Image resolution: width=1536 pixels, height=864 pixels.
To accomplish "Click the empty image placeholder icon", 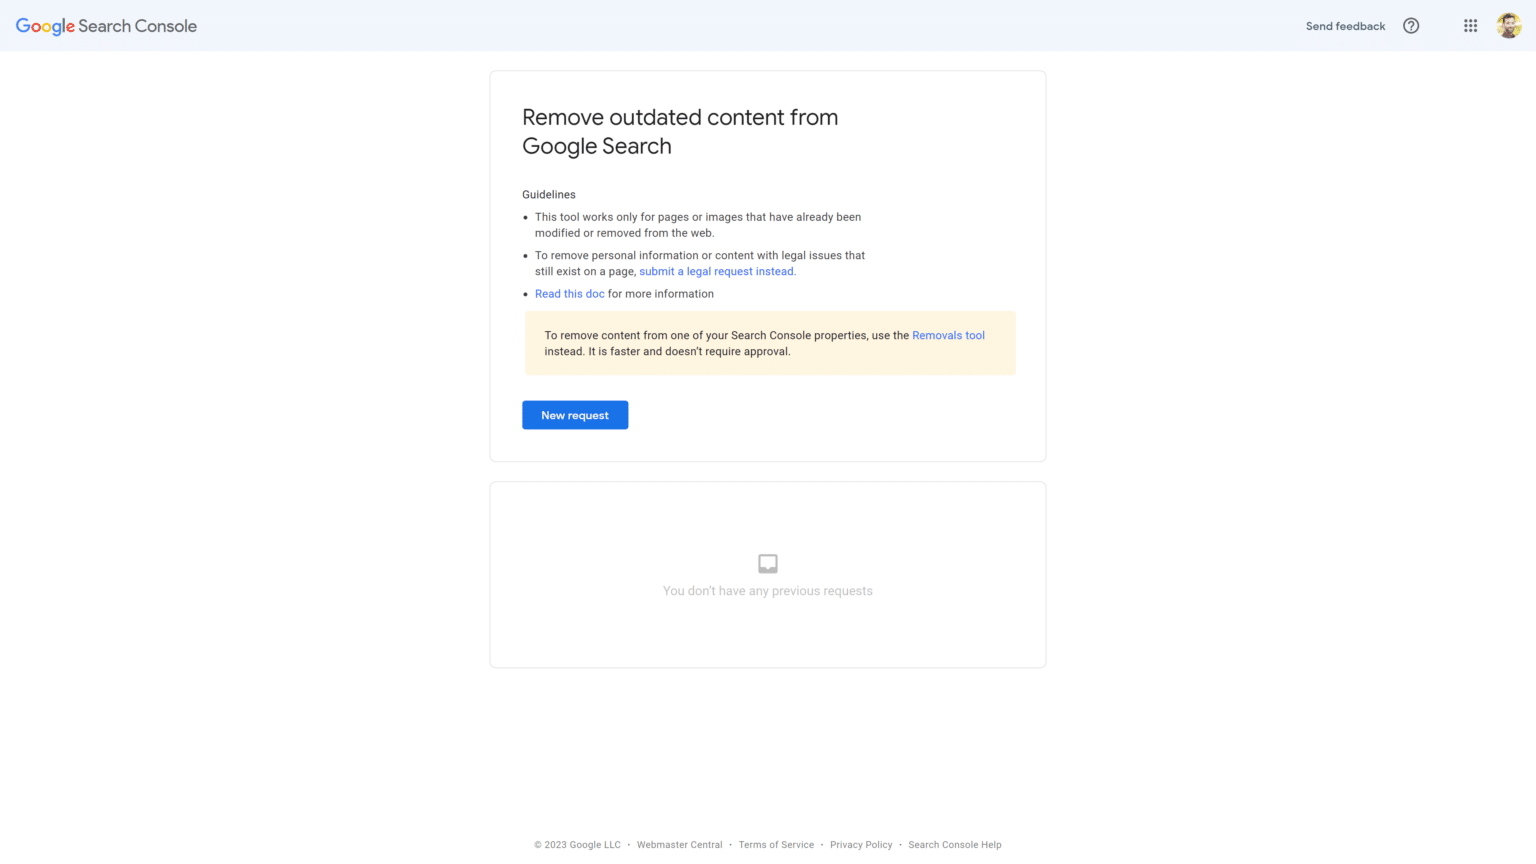I will (767, 563).
